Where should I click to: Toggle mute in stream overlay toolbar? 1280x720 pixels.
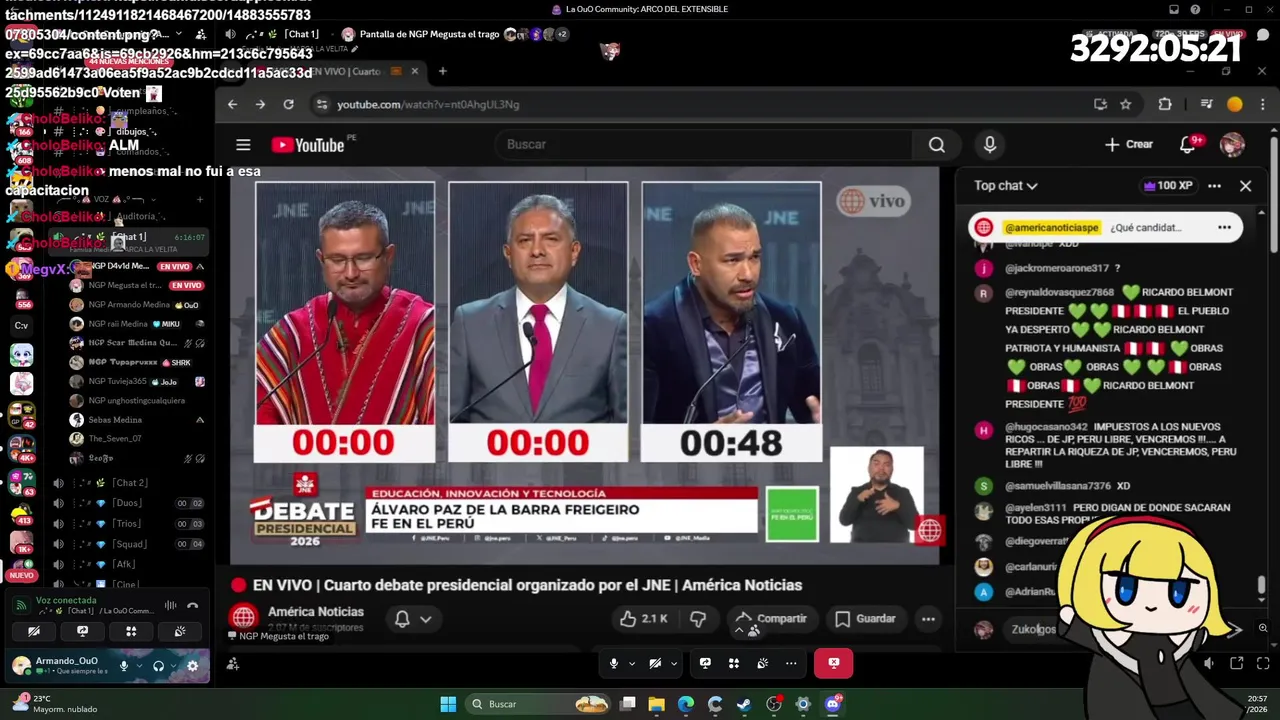614,663
